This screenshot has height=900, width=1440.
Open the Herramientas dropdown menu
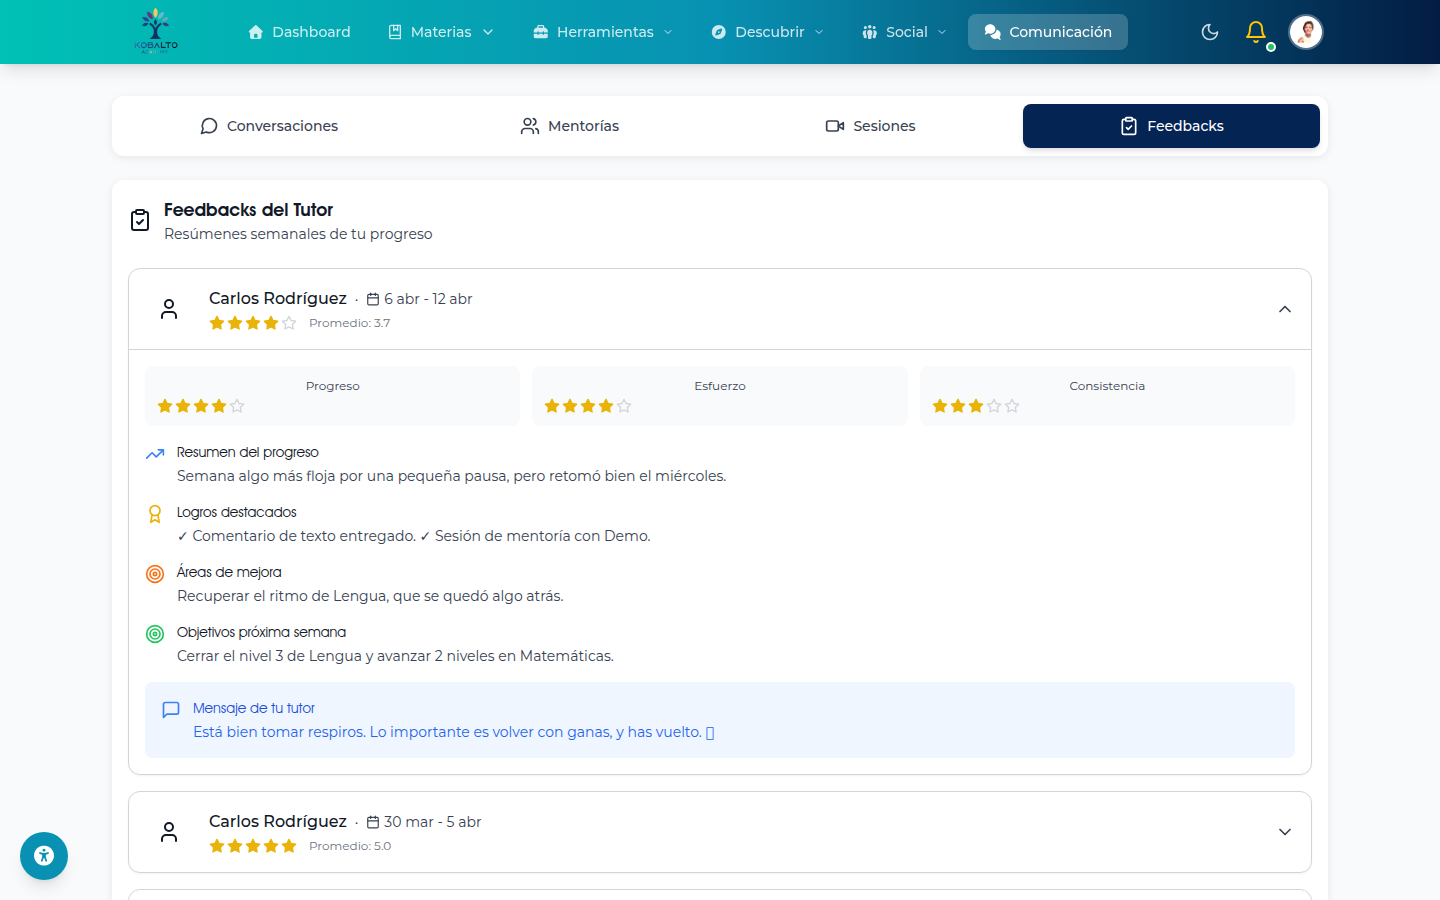[603, 32]
